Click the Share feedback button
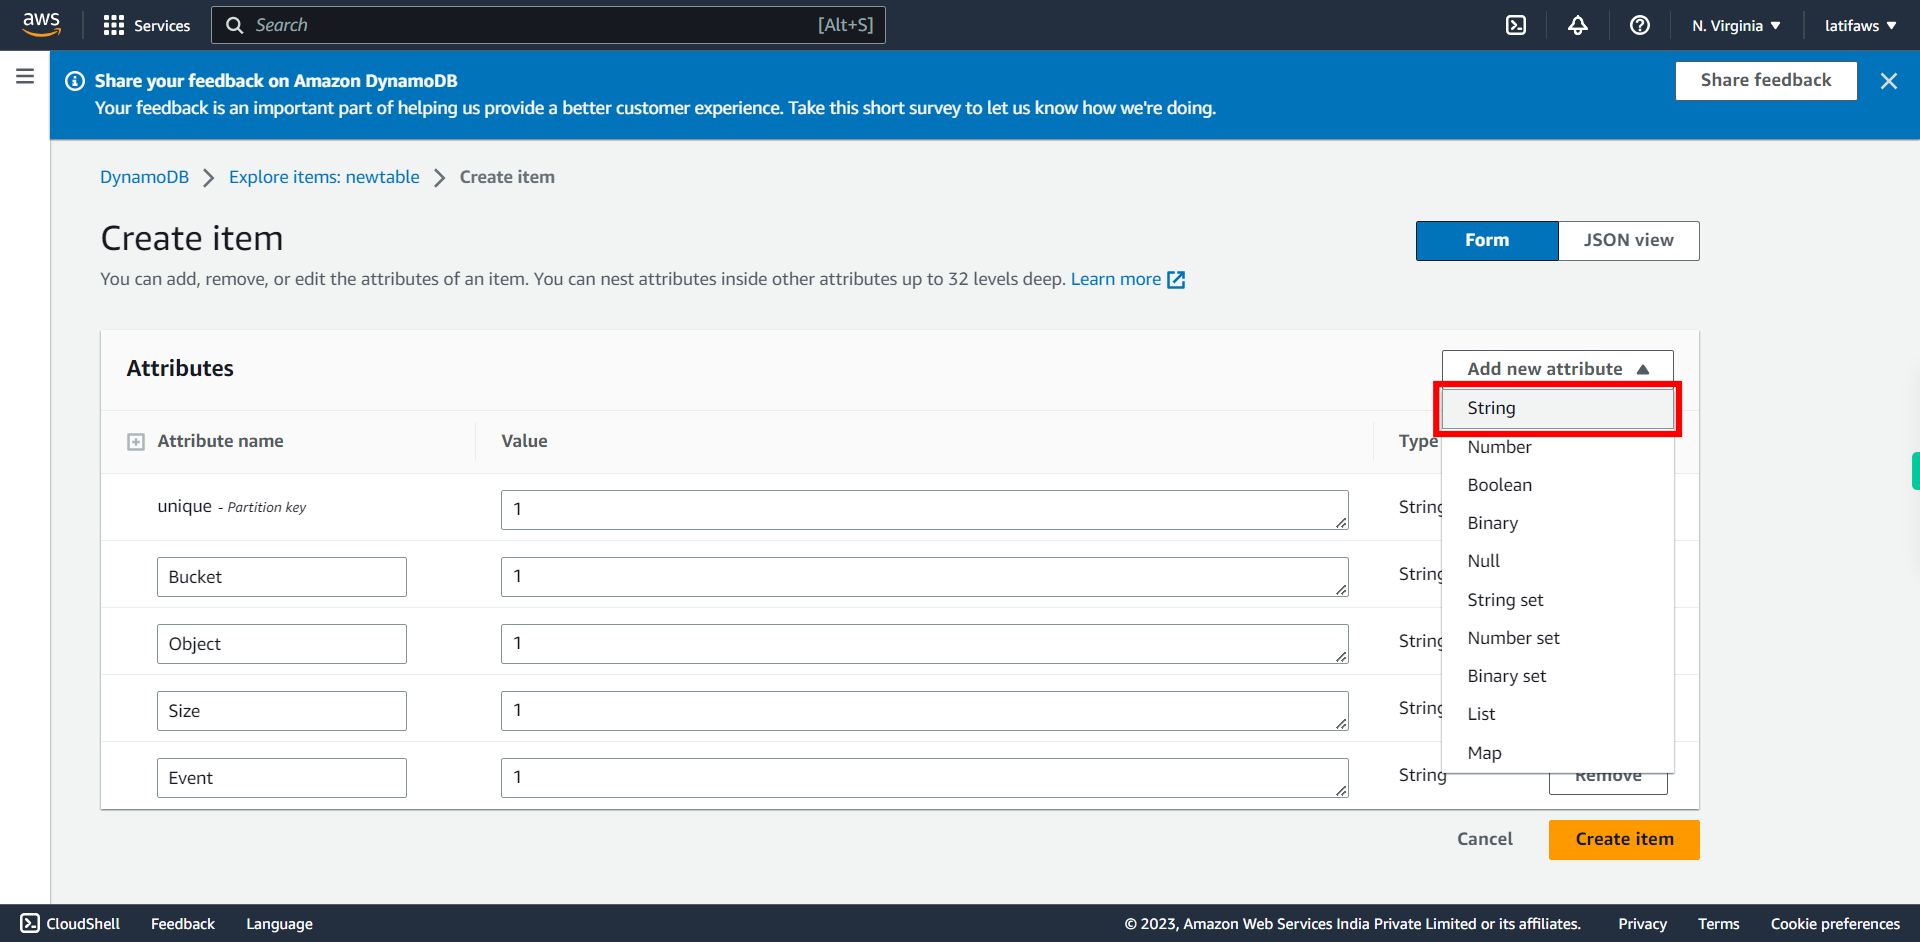The width and height of the screenshot is (1920, 942). [x=1766, y=80]
